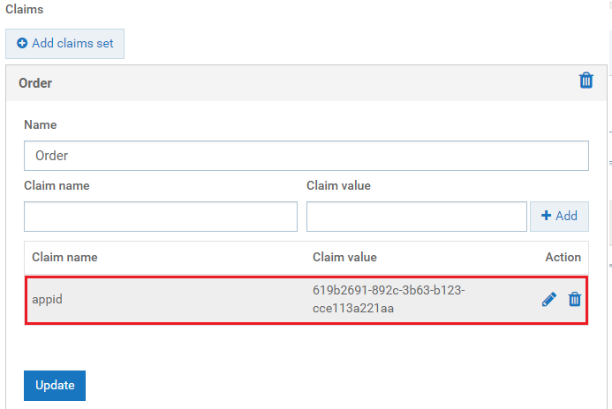Click the empty Claim name input box
612x409 pixels.
coord(160,216)
